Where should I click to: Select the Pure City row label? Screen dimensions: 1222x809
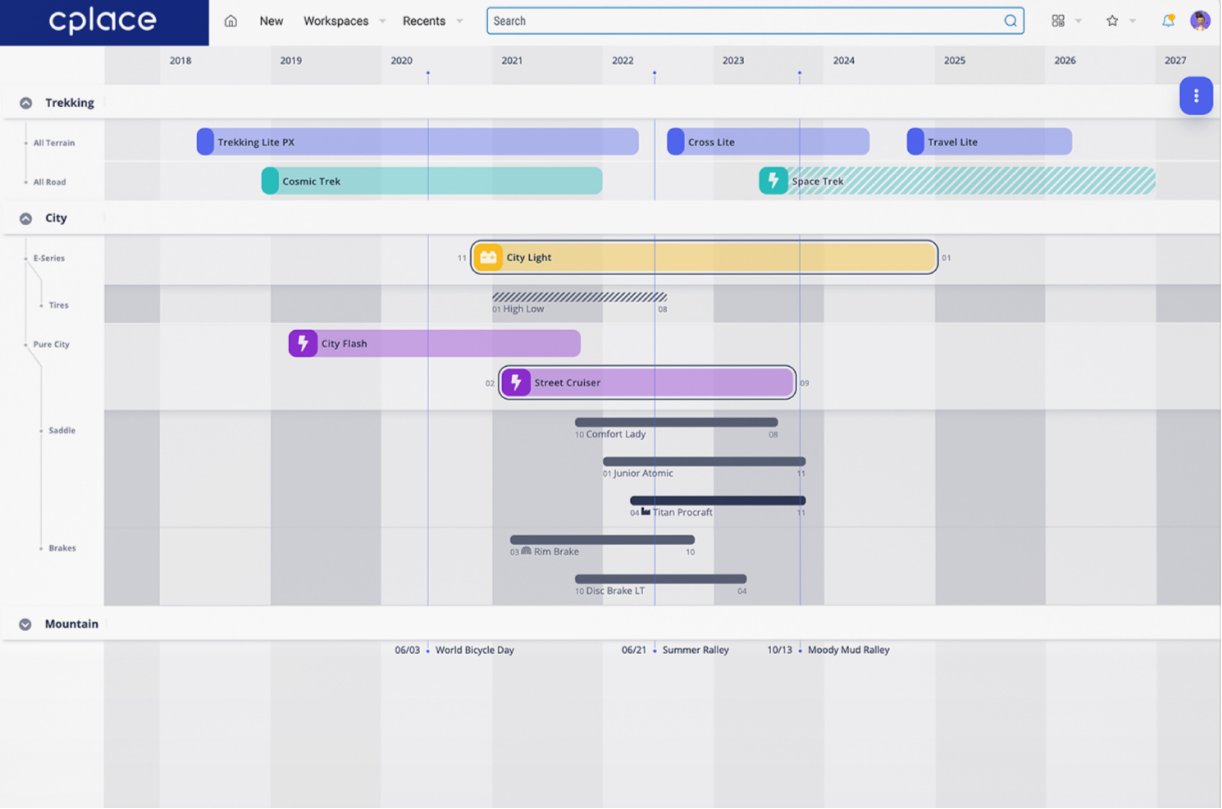51,345
